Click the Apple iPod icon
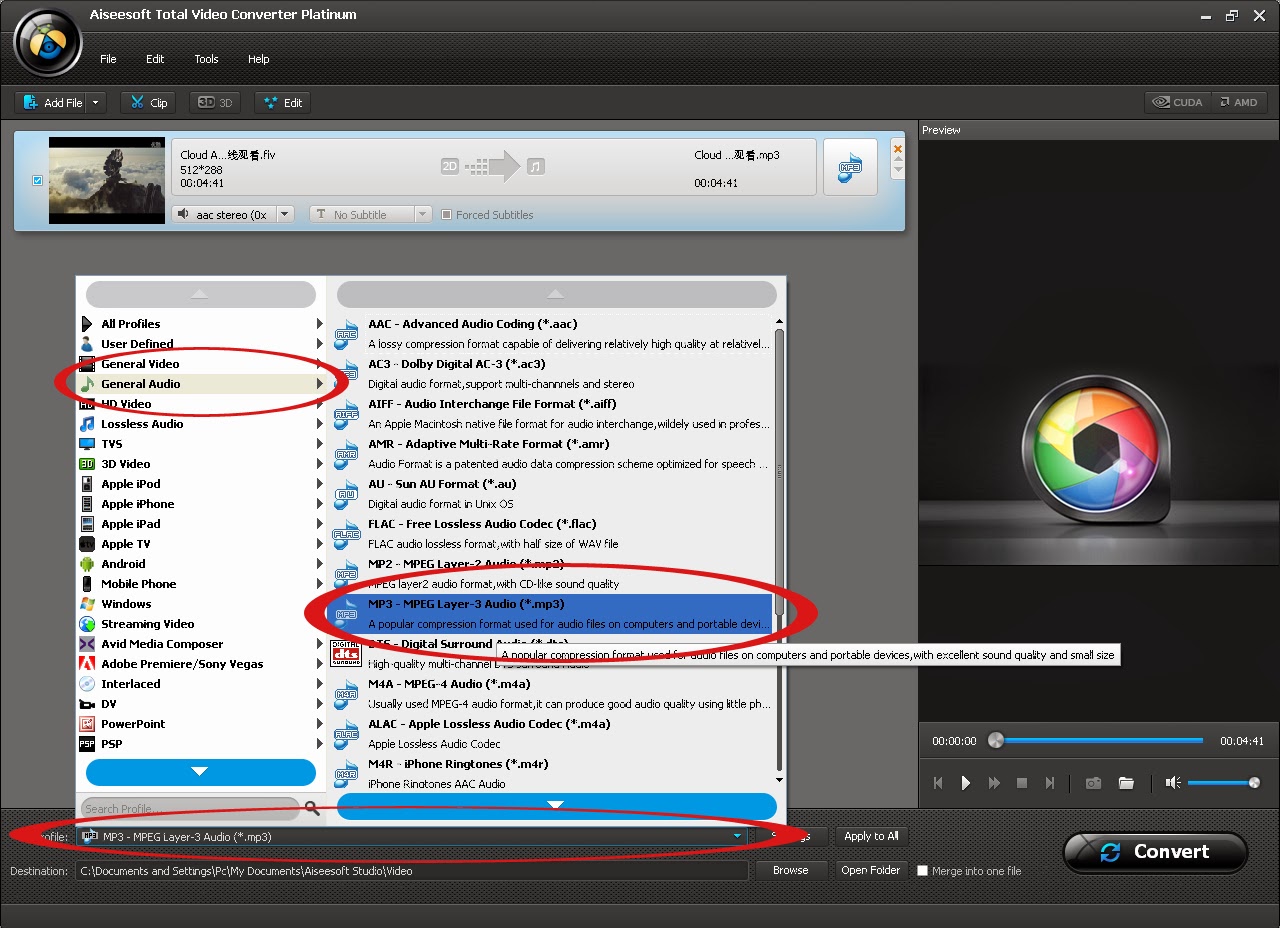Viewport: 1280px width, 928px height. (87, 484)
